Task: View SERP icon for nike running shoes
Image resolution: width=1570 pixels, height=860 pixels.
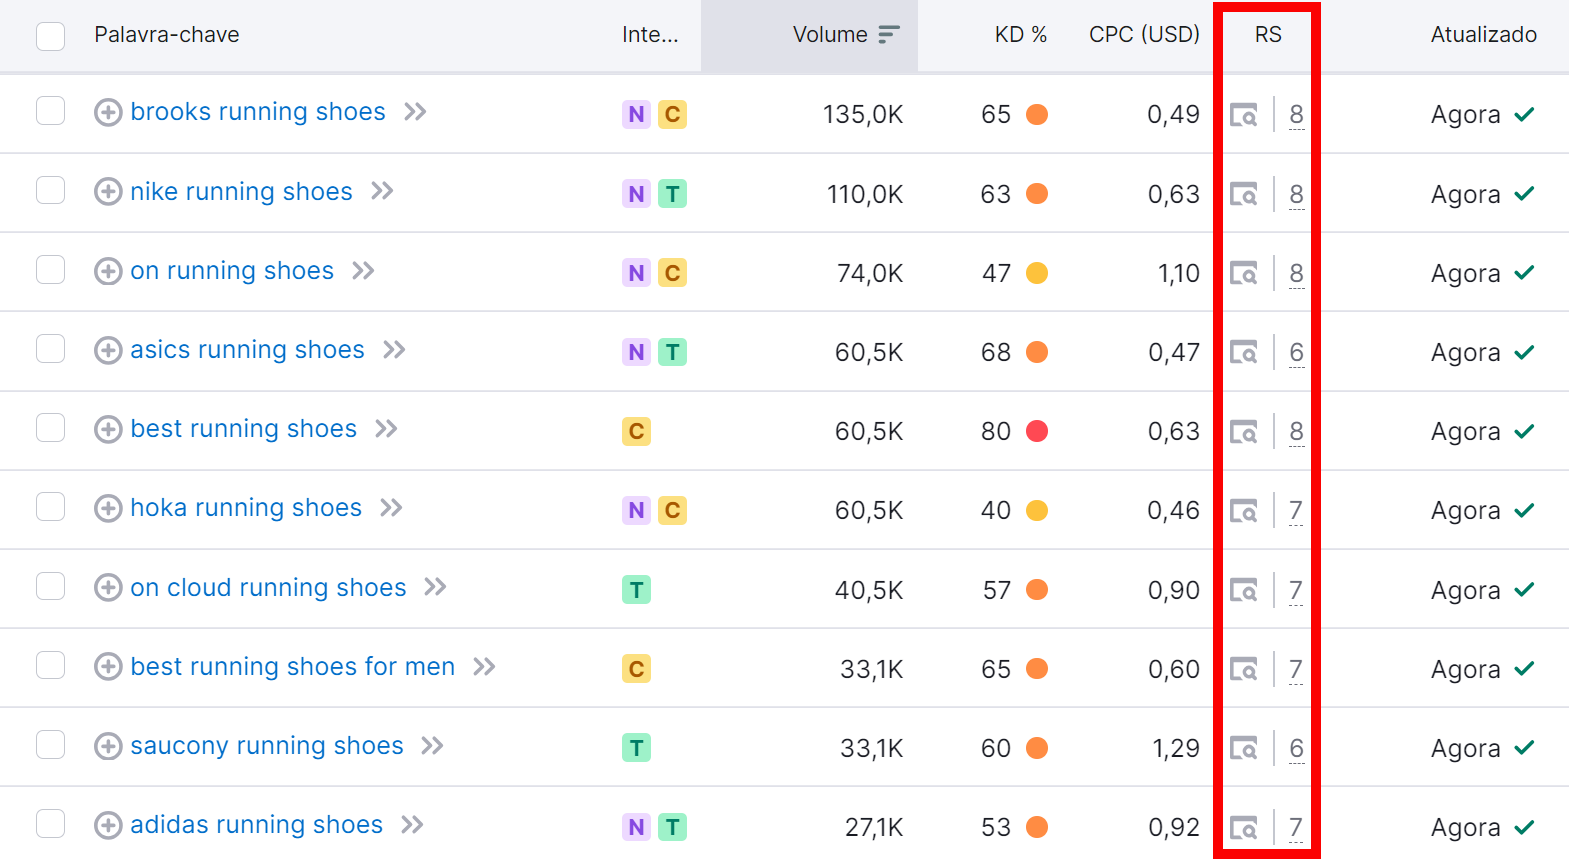Action: 1243,194
